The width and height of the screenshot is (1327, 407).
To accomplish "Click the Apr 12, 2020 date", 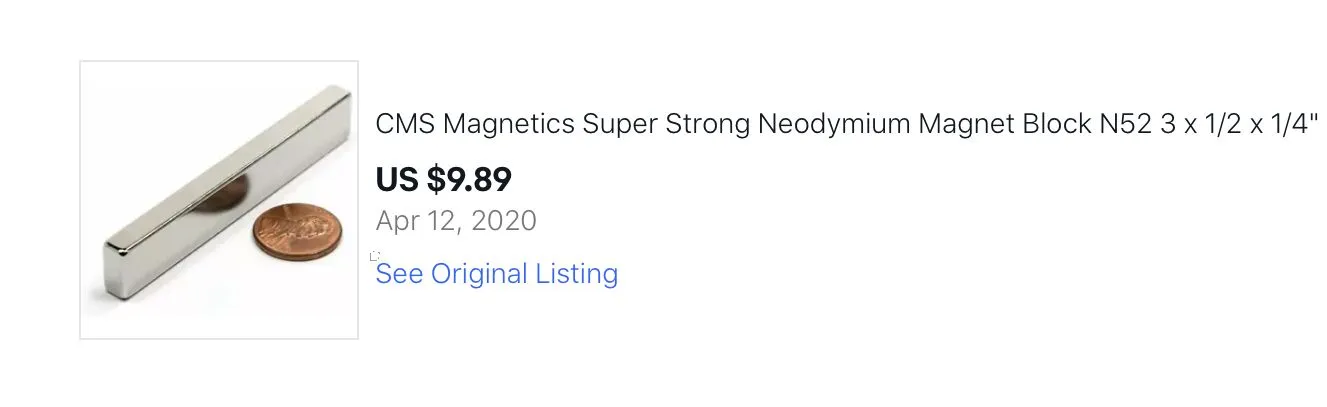I will (456, 221).
